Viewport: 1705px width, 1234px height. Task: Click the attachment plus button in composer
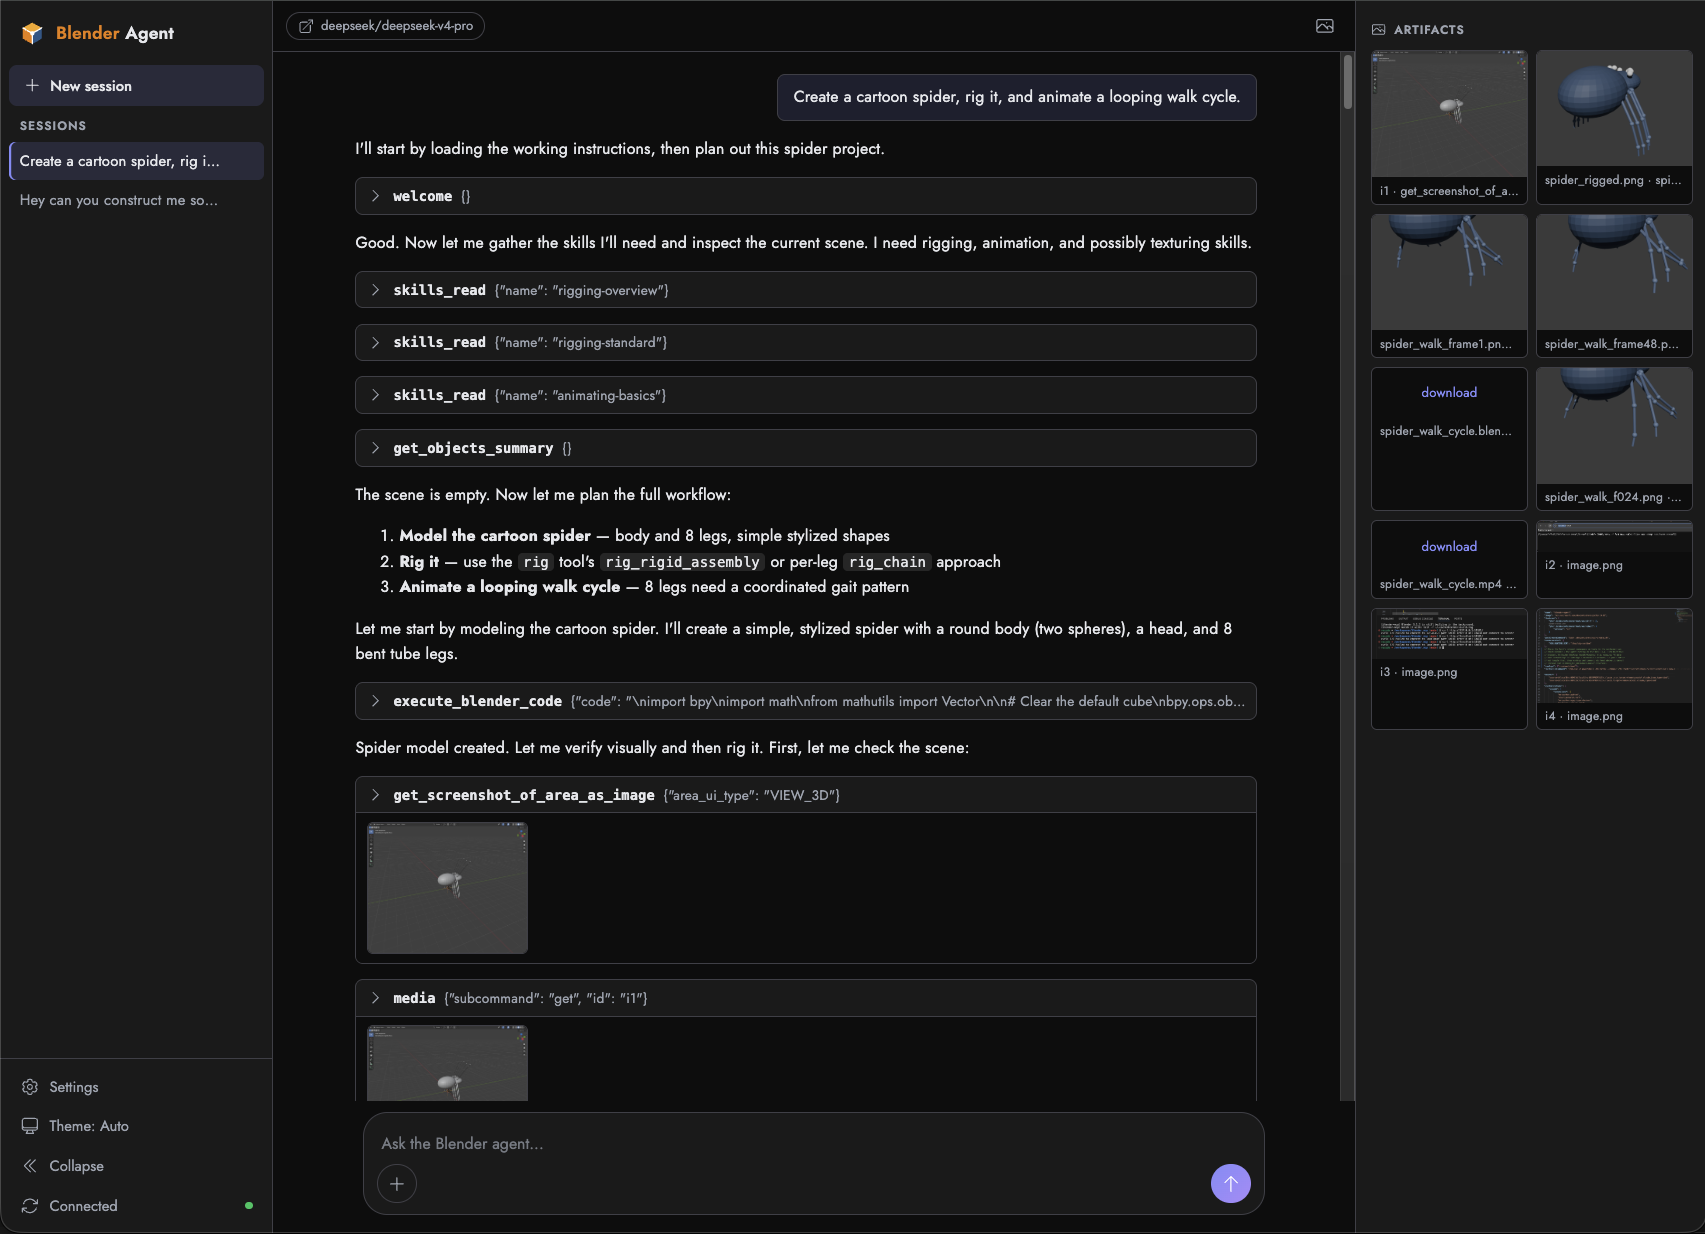[x=397, y=1184]
